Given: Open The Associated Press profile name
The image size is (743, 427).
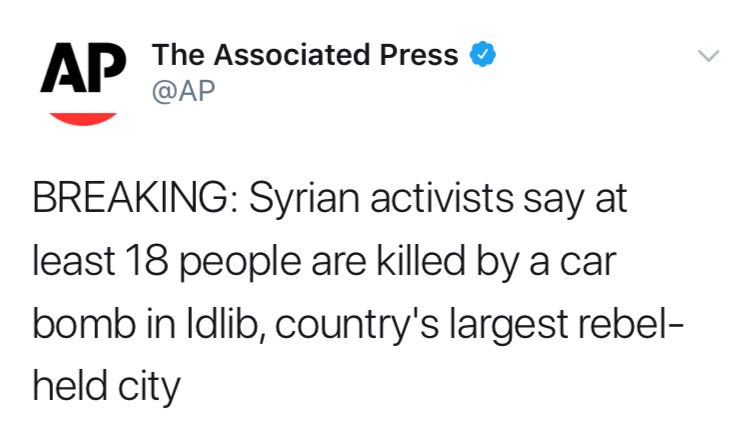Looking at the screenshot, I should pos(305,55).
